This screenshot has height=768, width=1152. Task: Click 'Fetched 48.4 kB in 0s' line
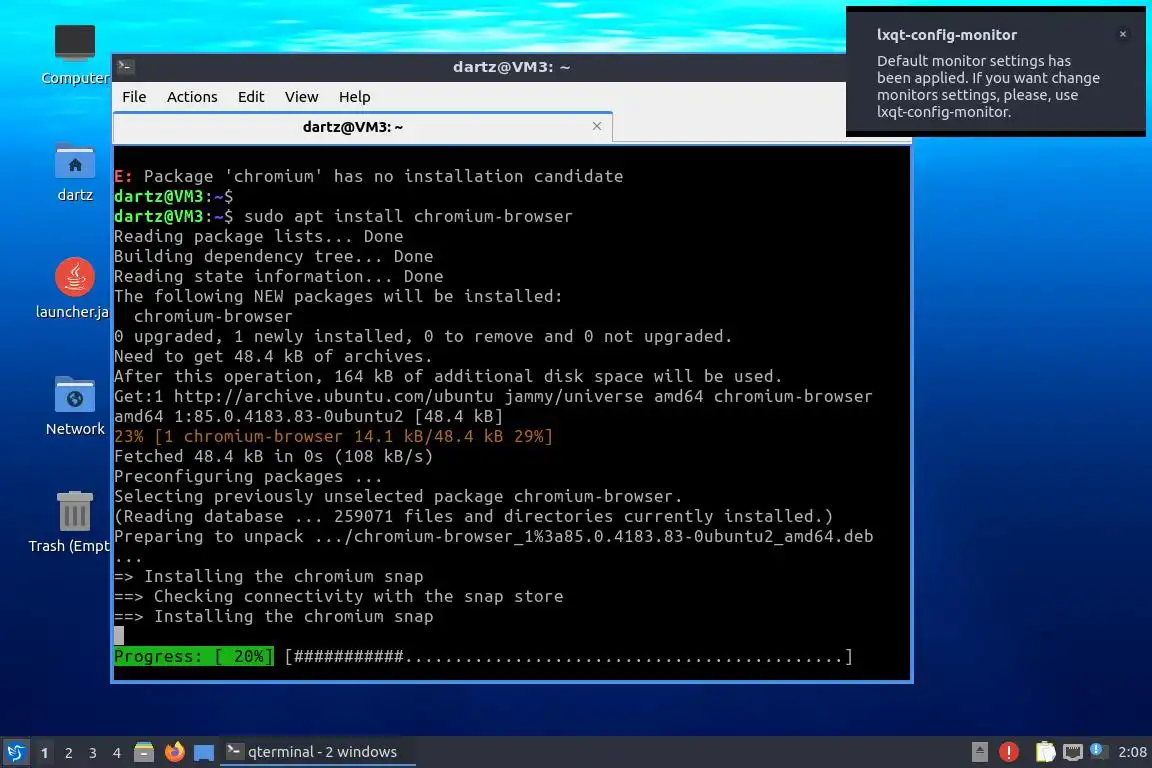tap(273, 456)
